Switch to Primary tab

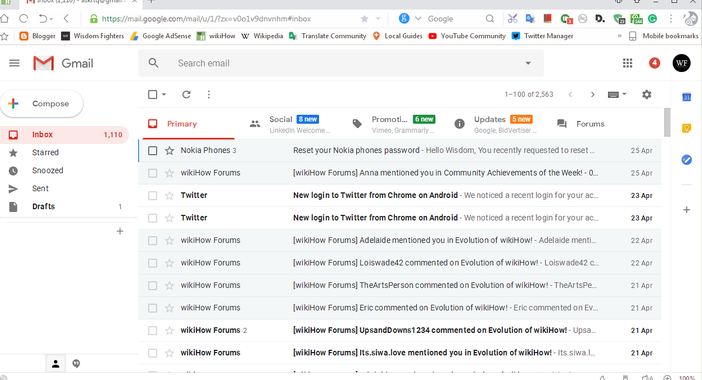(187, 124)
